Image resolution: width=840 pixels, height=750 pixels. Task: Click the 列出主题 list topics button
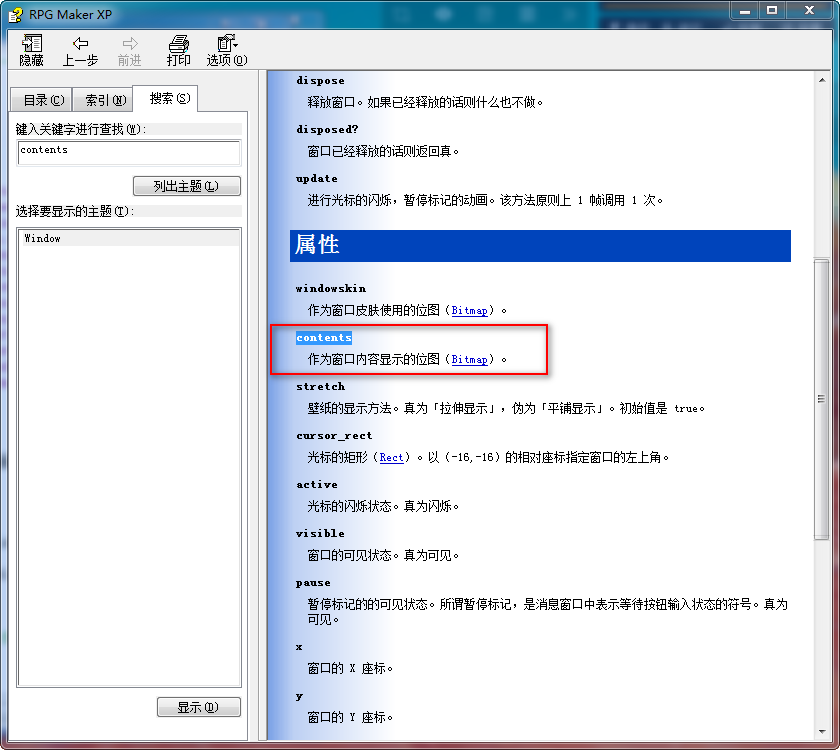[x=186, y=186]
